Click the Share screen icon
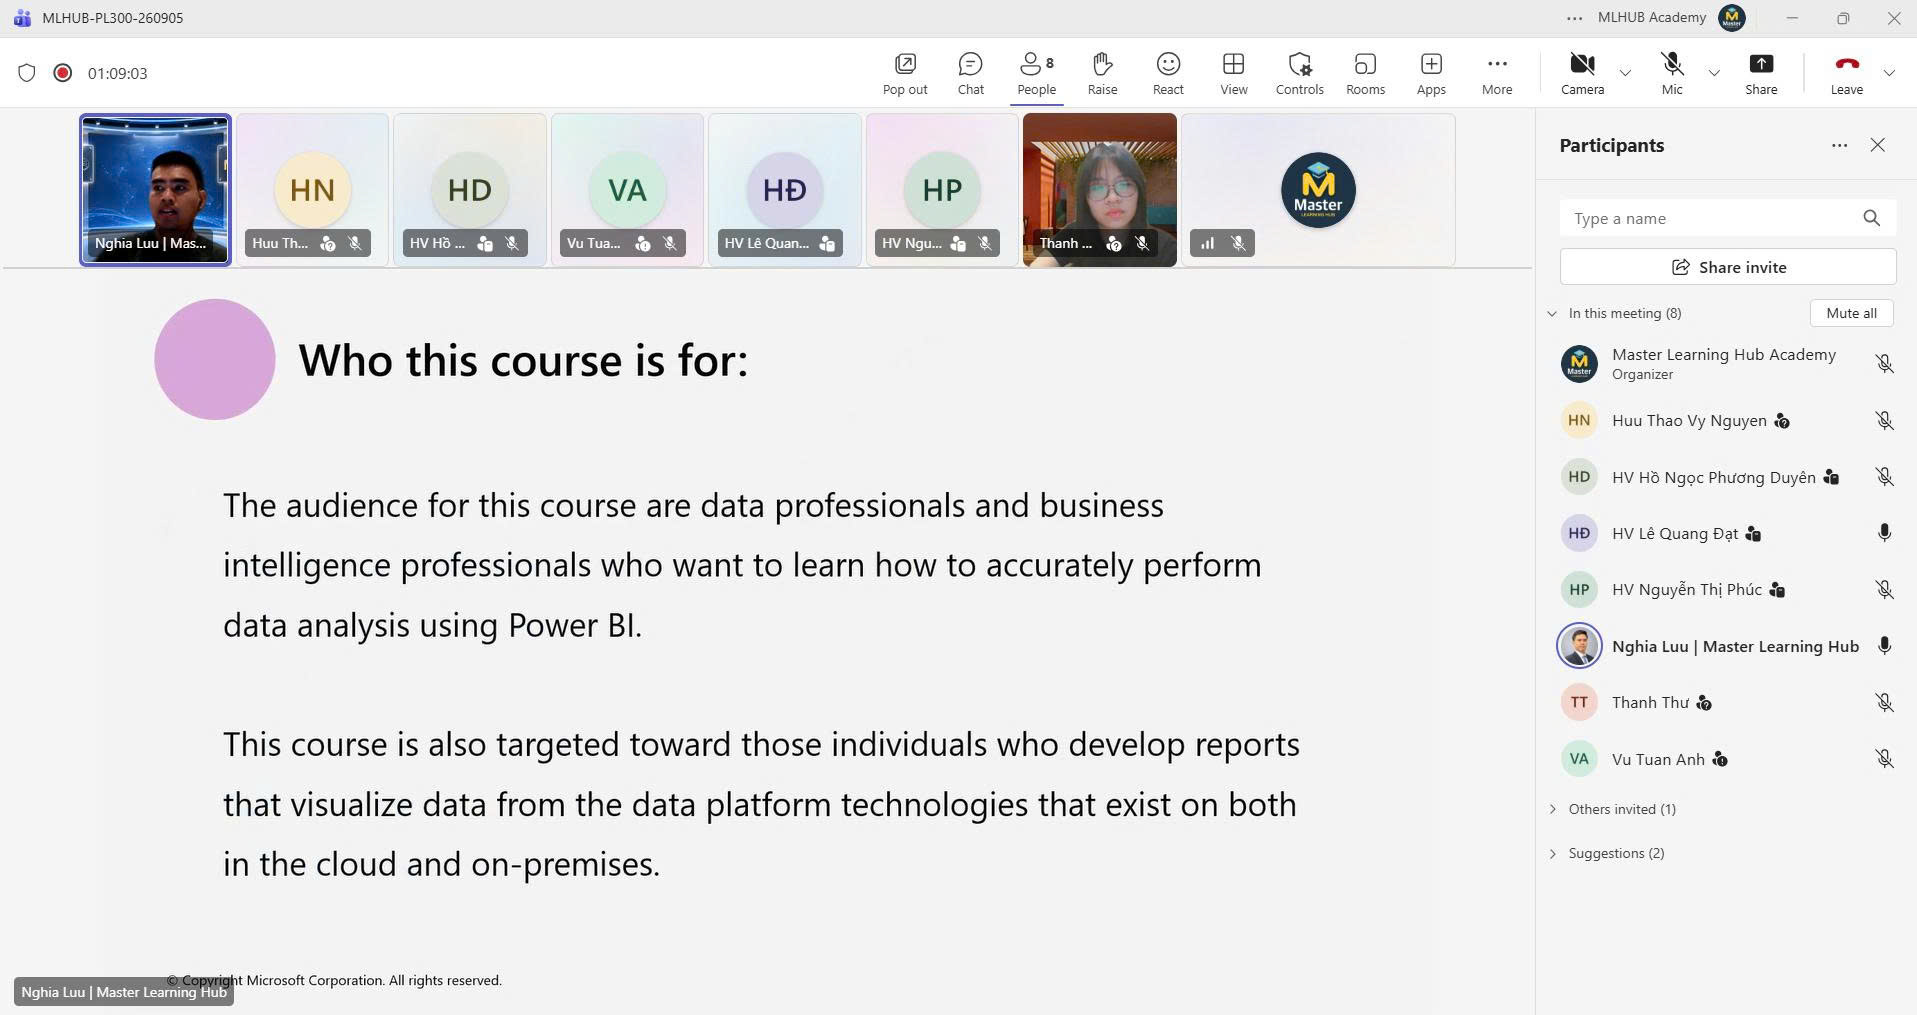Screen dimensions: 1917x1015 [1761, 74]
